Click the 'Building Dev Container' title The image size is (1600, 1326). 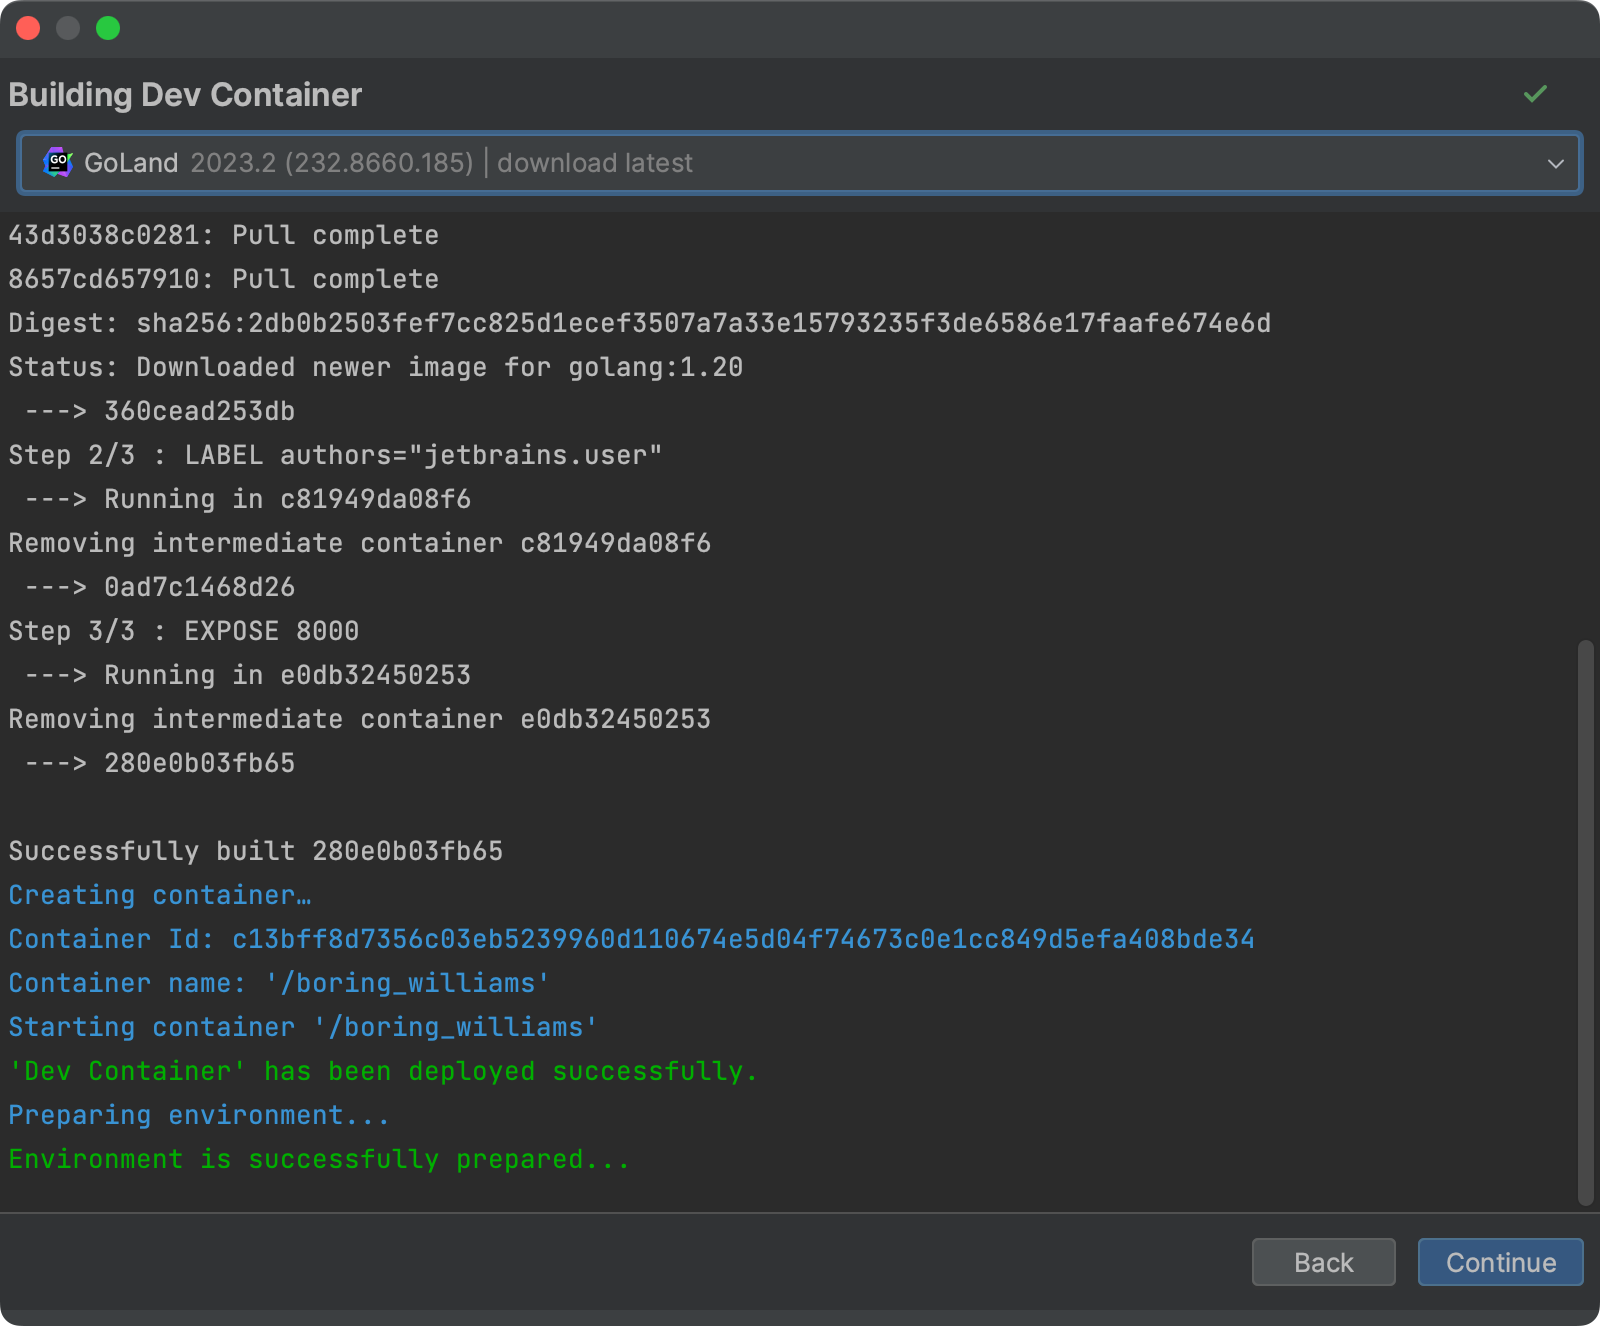185,94
